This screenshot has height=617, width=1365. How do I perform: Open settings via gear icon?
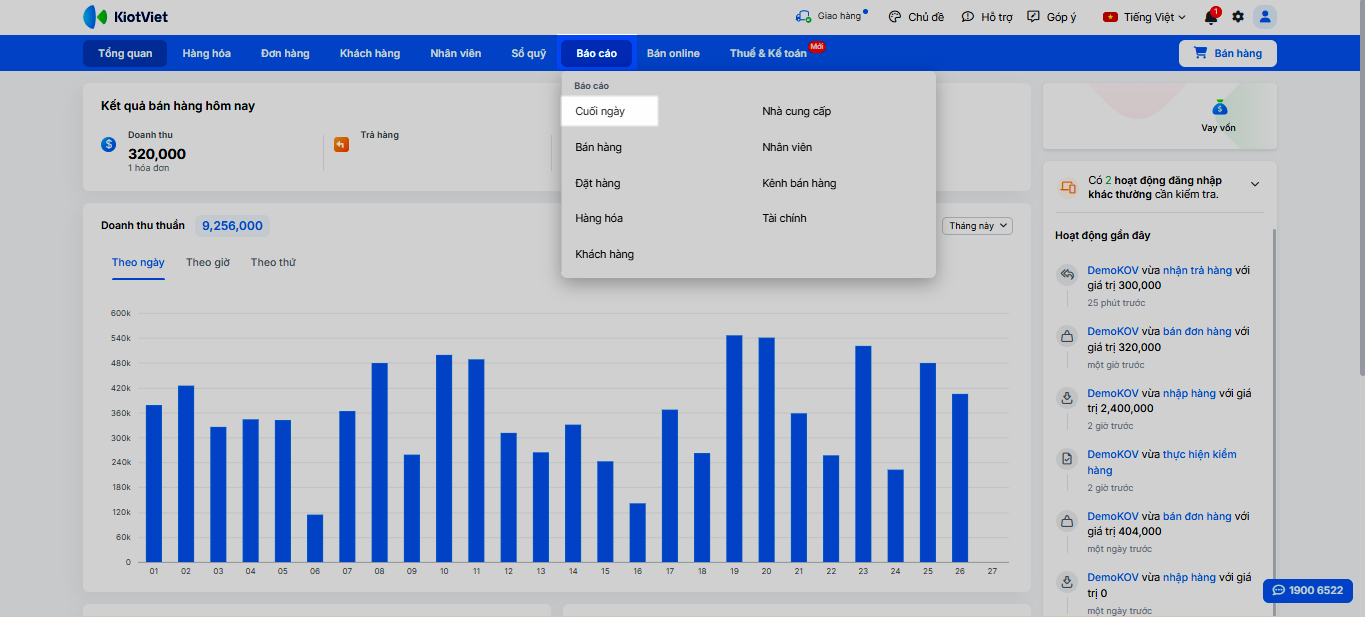click(x=1238, y=17)
